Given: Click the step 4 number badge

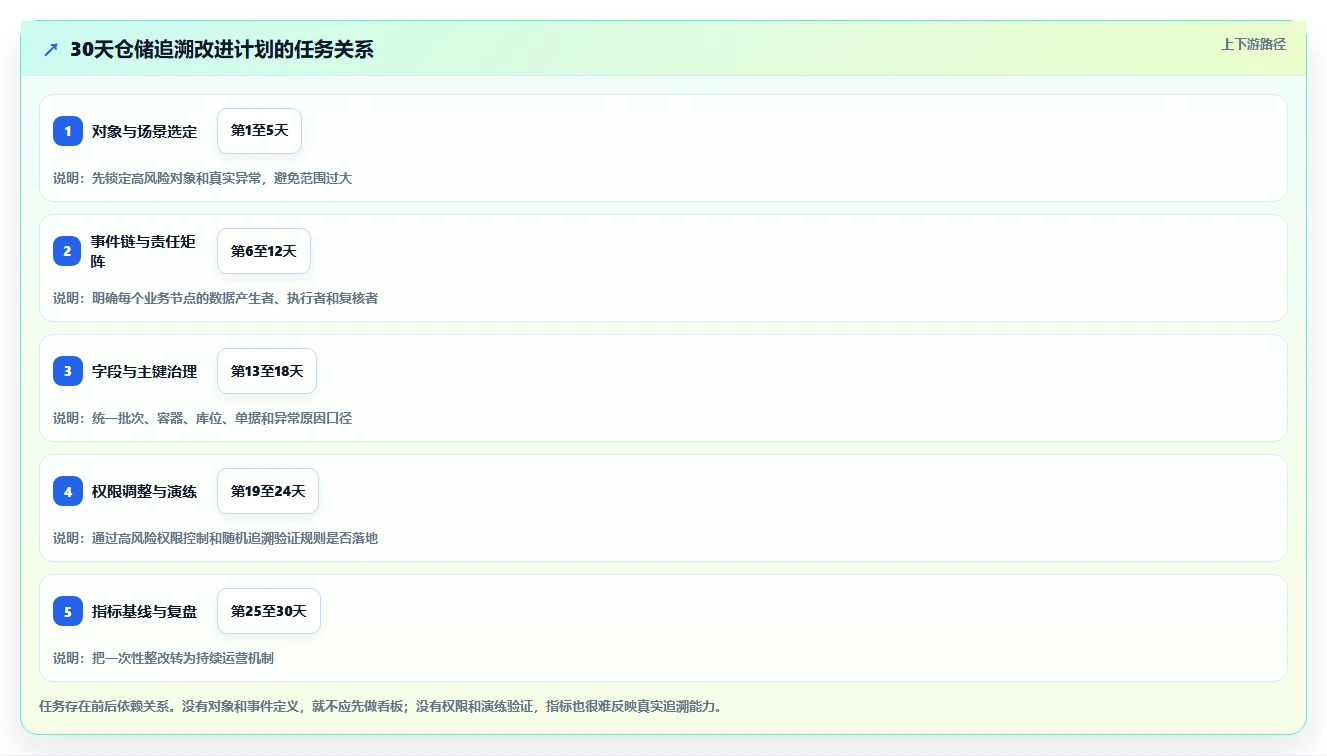Looking at the screenshot, I should pos(68,491).
